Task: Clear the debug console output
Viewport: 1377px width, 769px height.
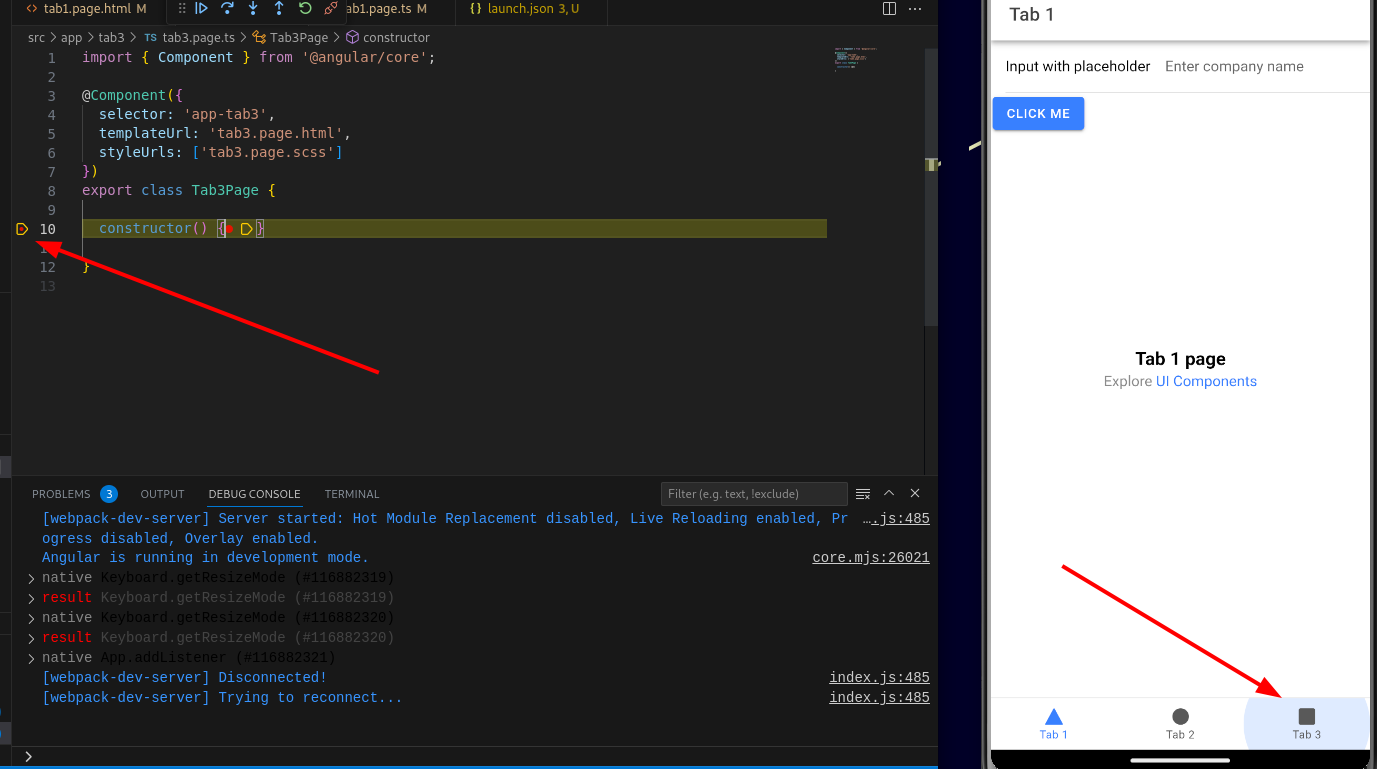Action: click(x=863, y=494)
